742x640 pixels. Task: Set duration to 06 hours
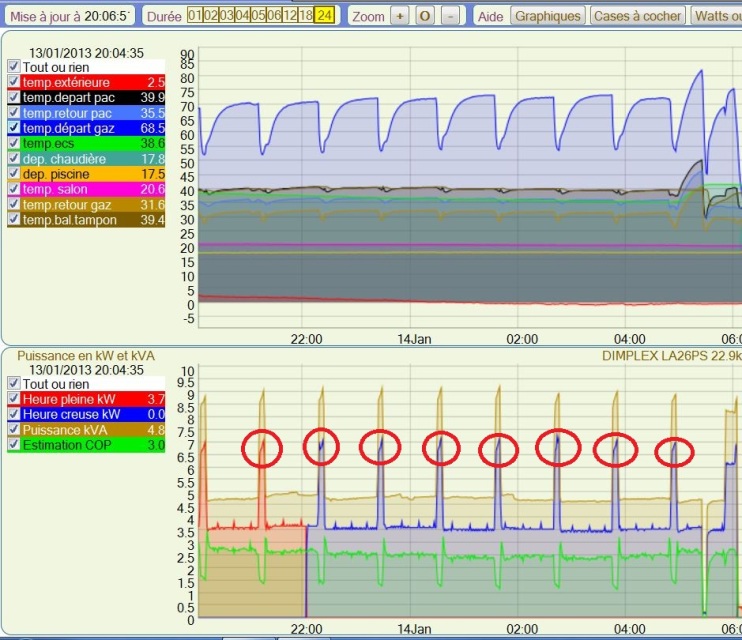[273, 16]
